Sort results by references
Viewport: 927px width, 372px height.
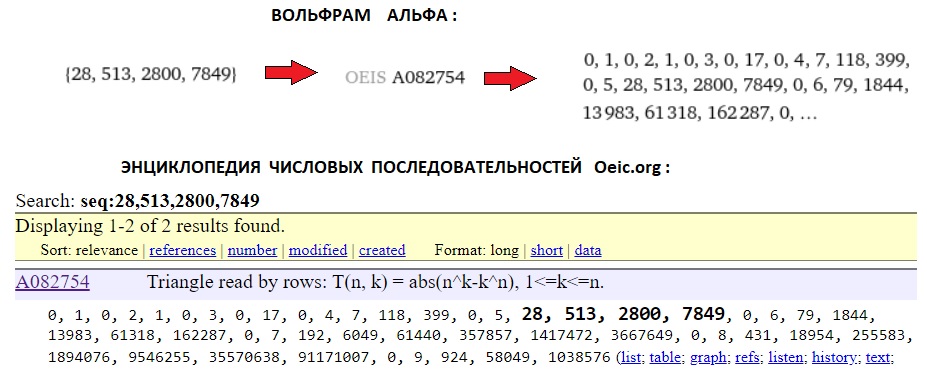coord(183,250)
